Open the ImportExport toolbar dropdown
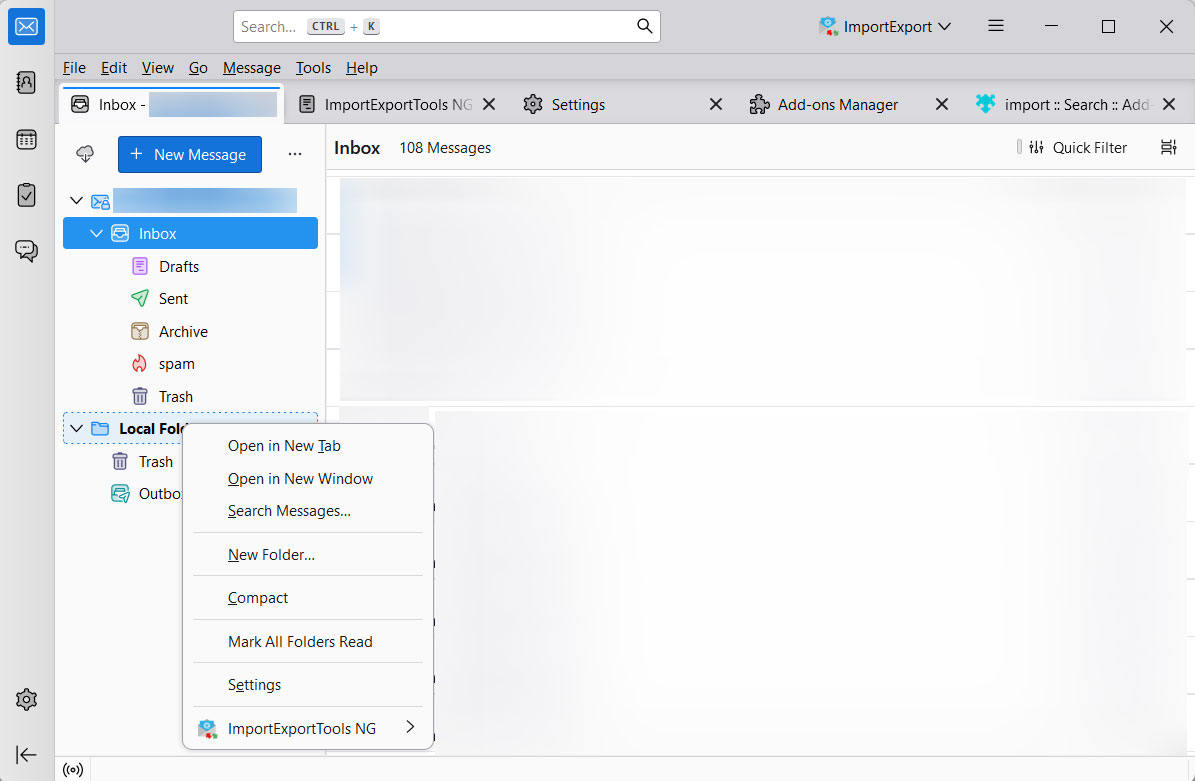The width and height of the screenshot is (1195, 781). point(885,27)
